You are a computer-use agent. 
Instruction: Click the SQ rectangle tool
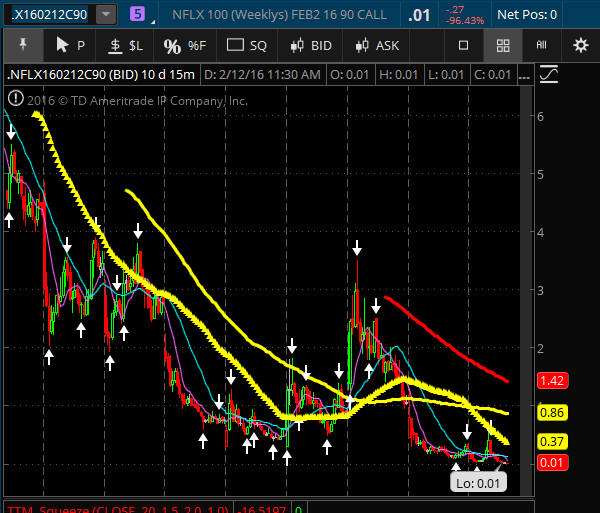pyautogui.click(x=247, y=45)
